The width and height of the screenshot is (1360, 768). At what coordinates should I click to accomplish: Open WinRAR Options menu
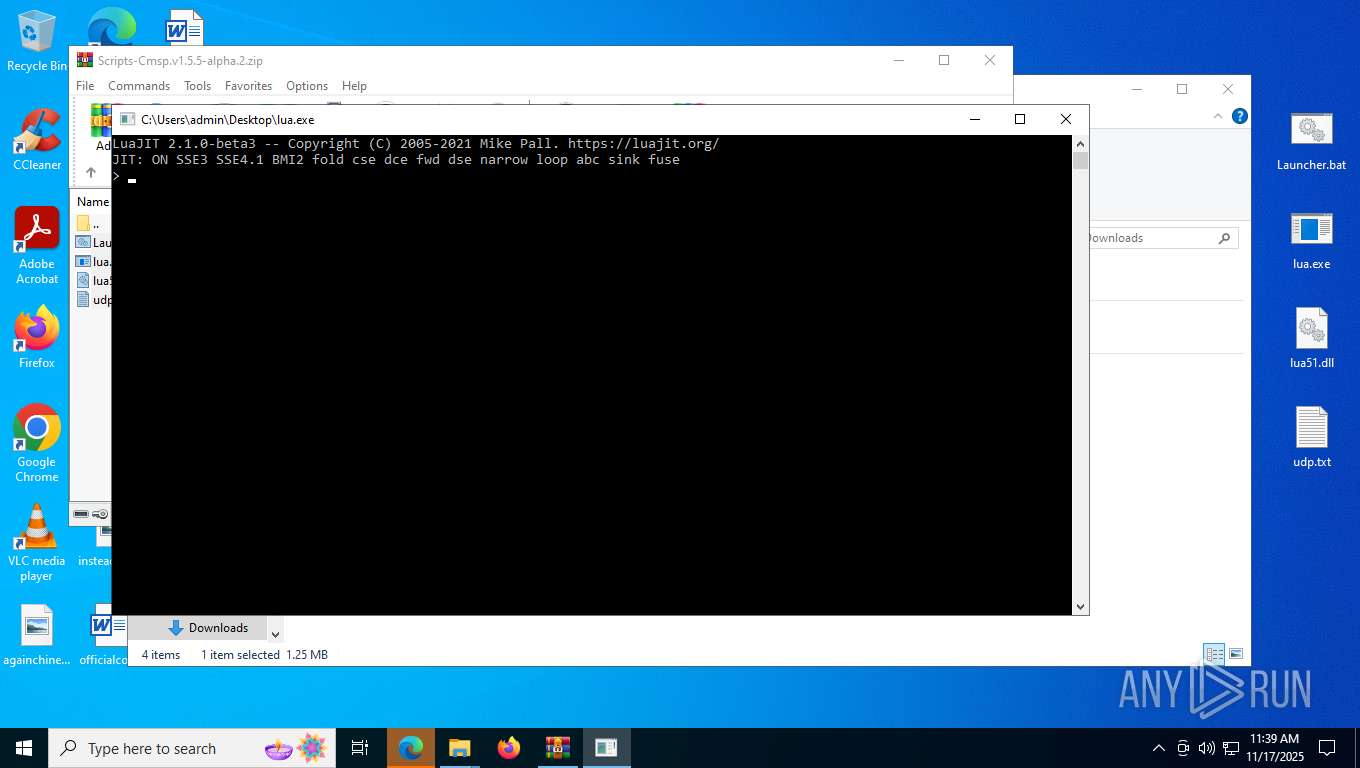[307, 86]
